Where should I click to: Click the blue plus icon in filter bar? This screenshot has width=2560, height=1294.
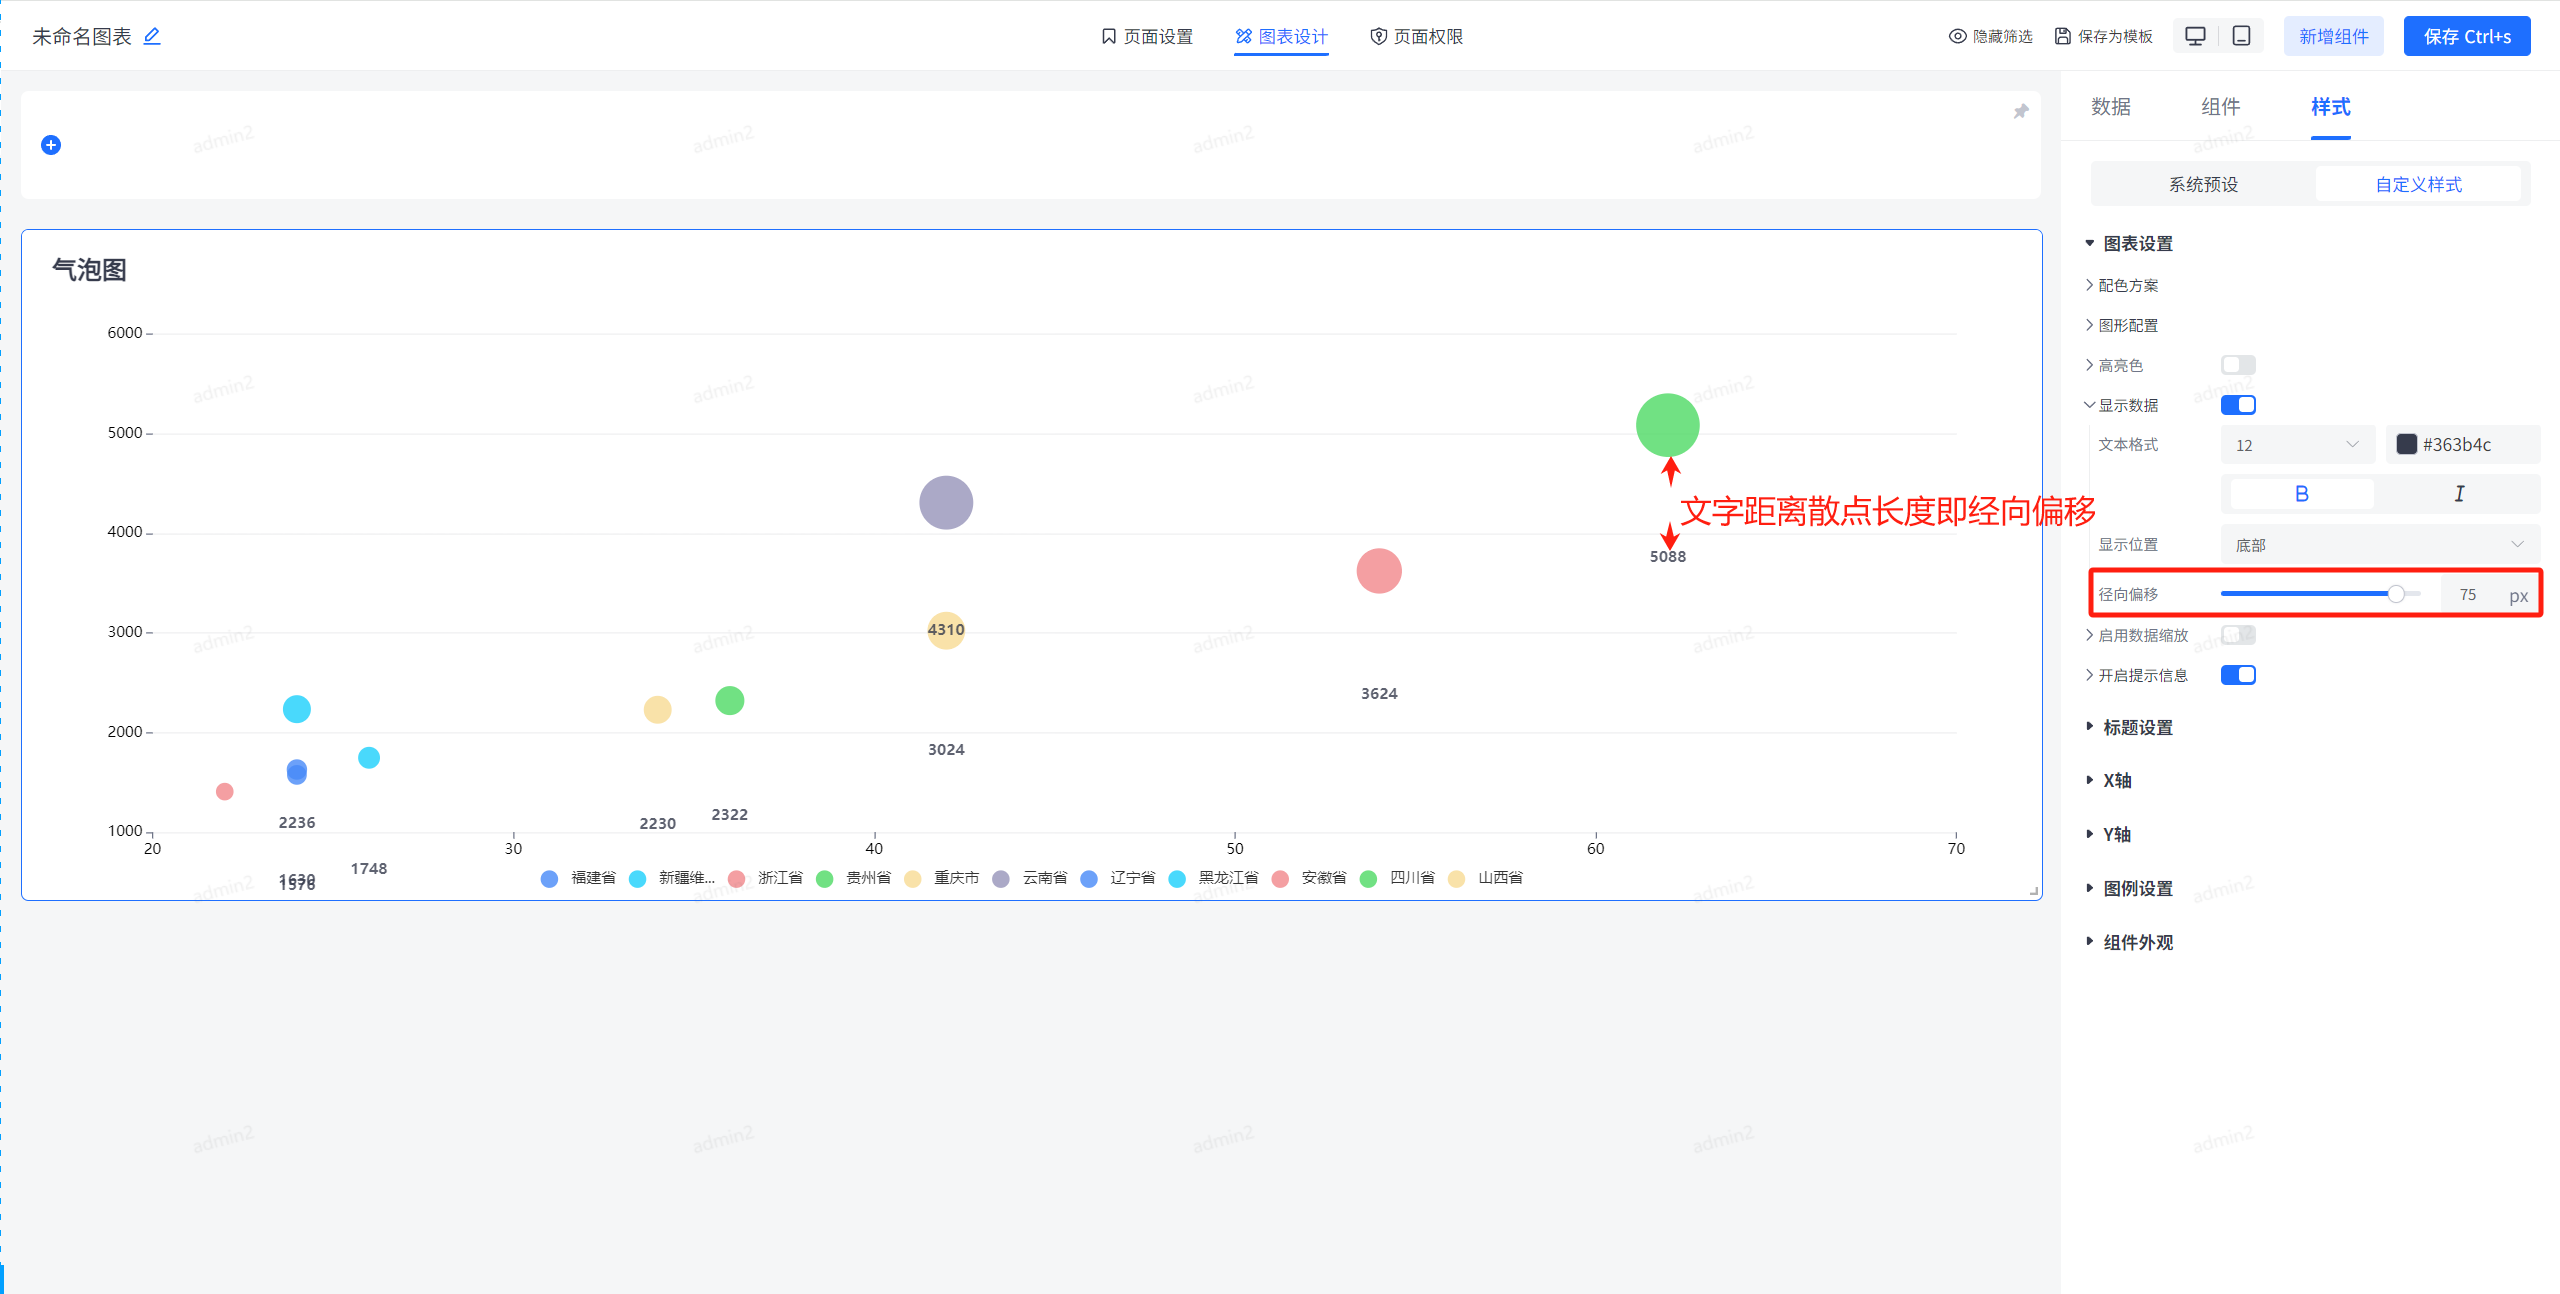[x=51, y=145]
